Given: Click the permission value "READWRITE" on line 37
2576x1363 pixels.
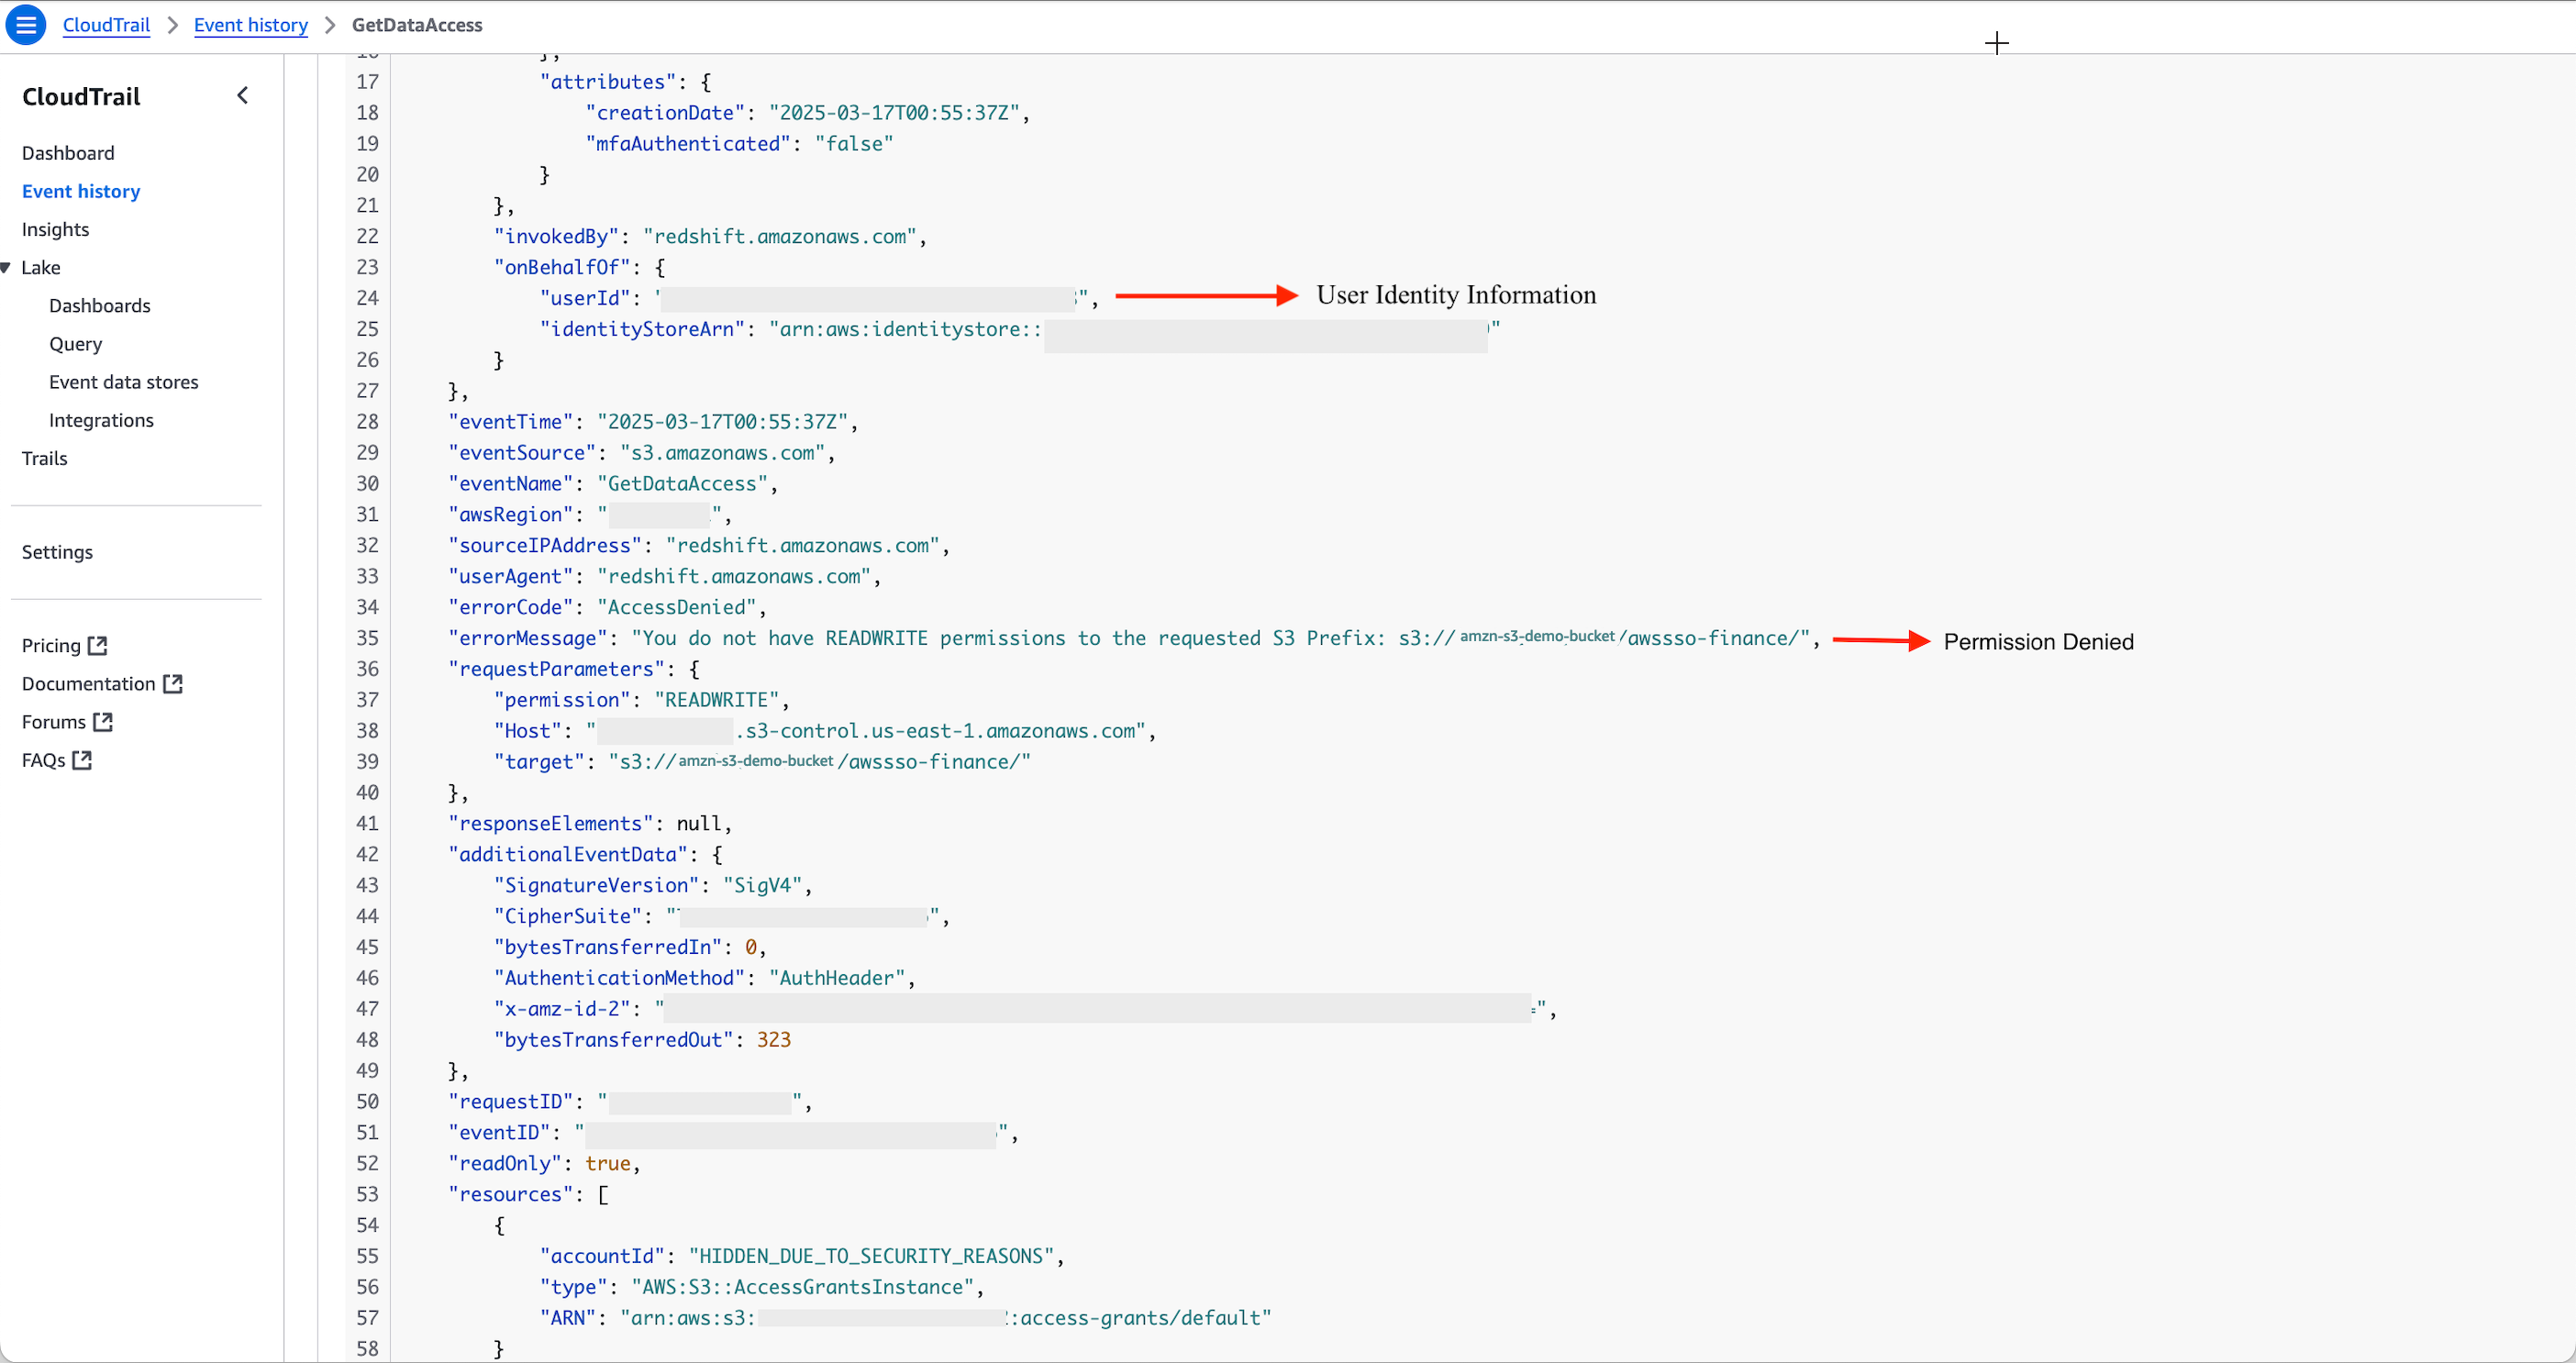Looking at the screenshot, I should (x=716, y=700).
